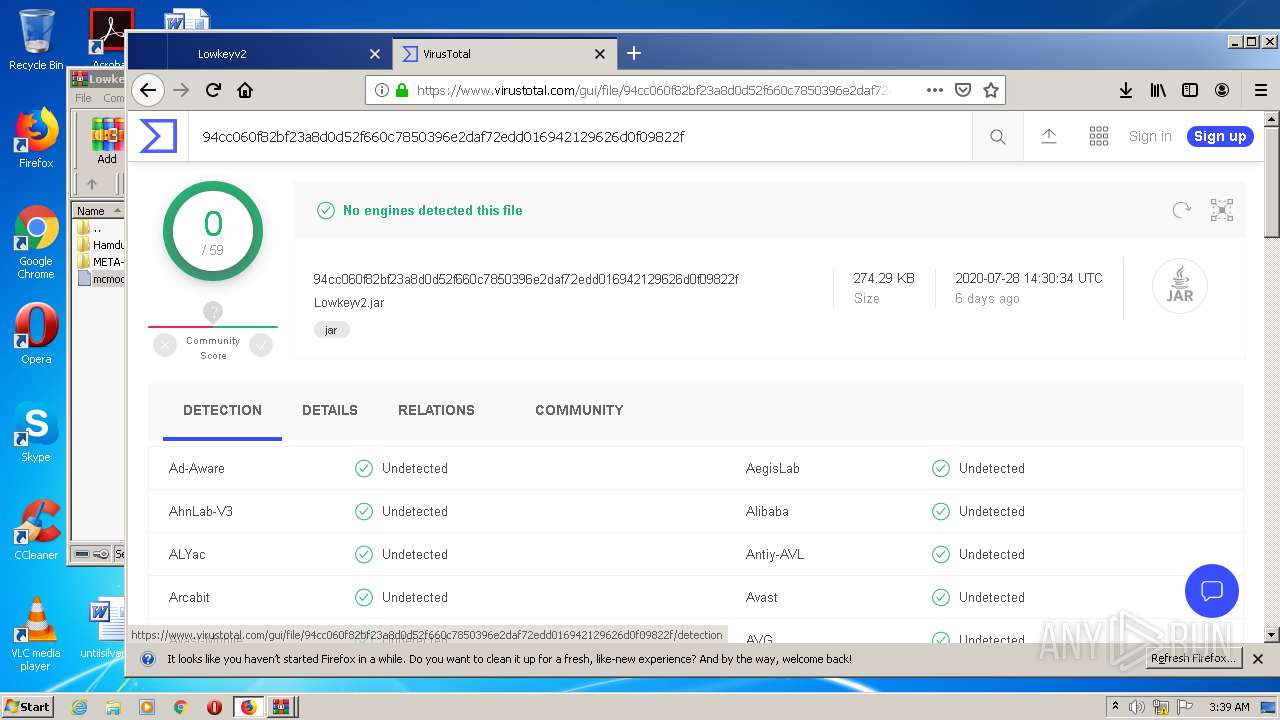Click the Lowkeyv2.jar file name

point(349,302)
